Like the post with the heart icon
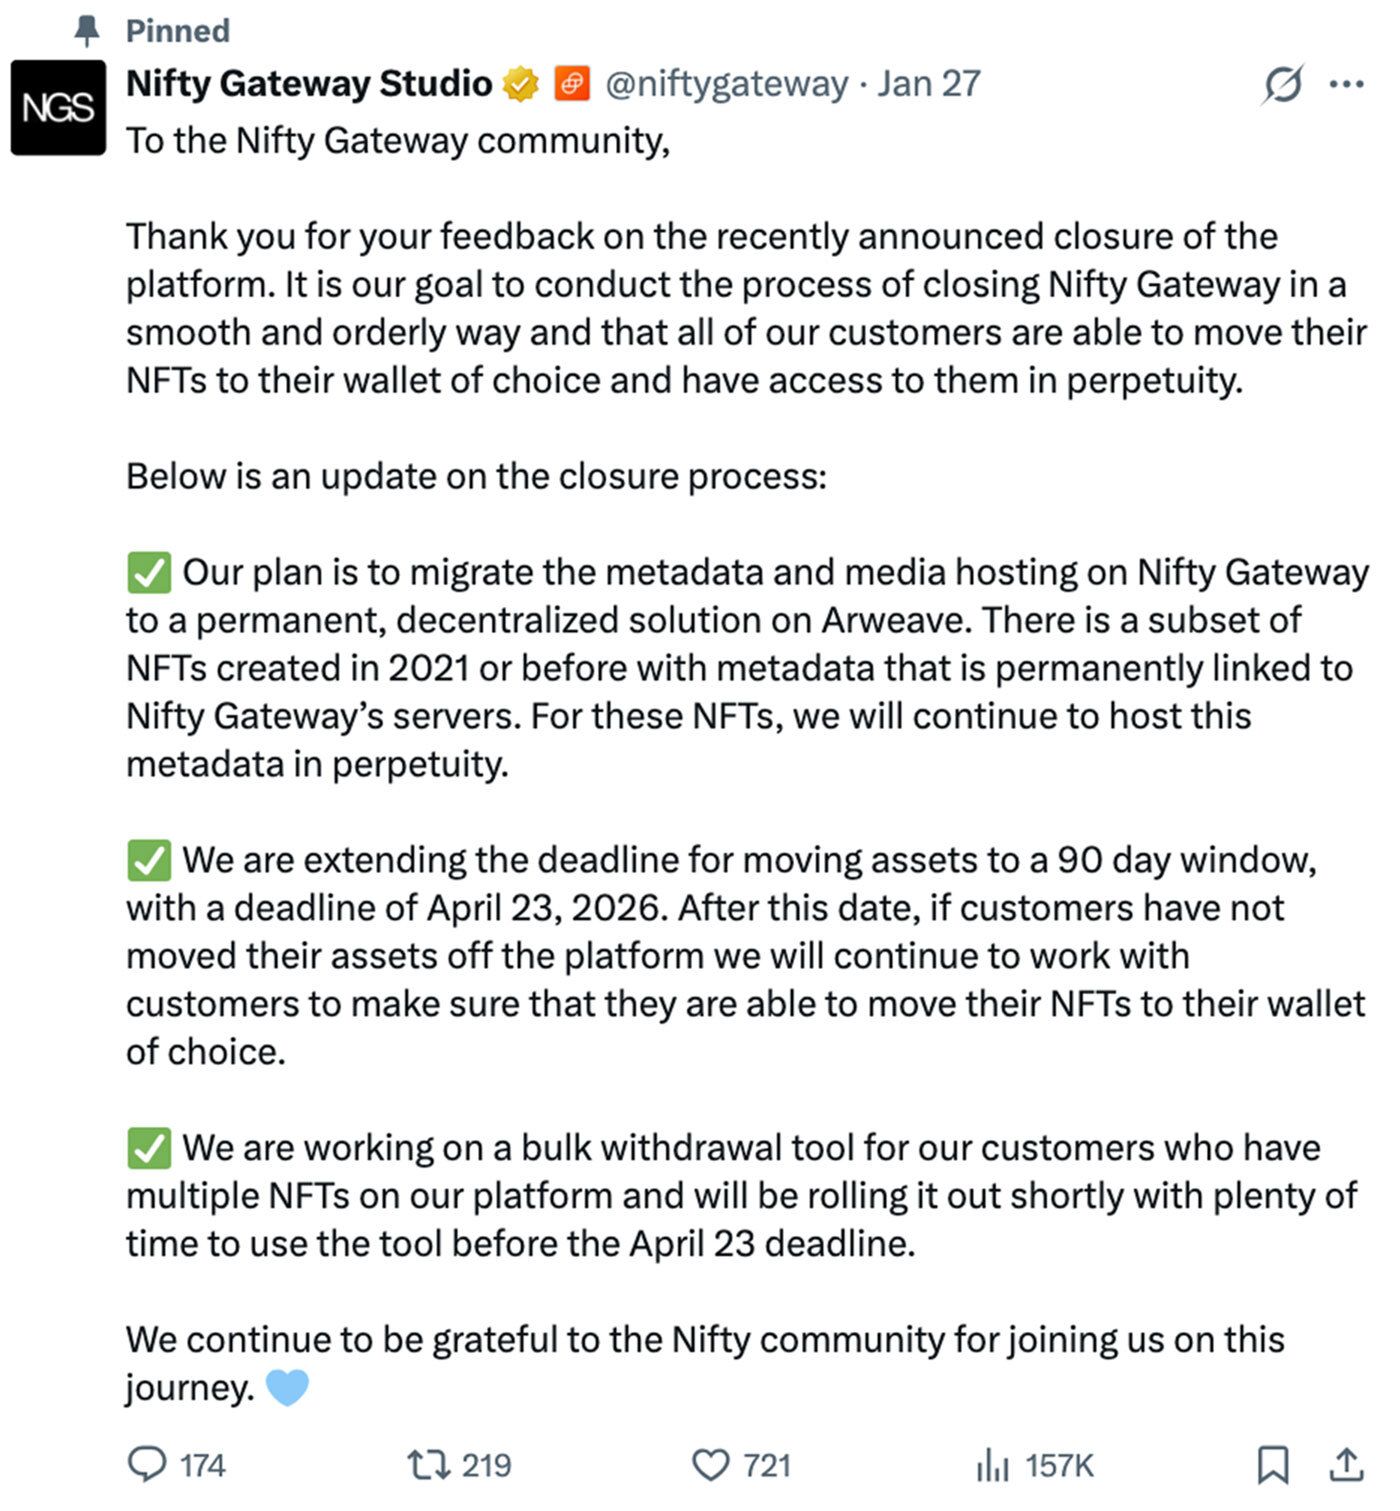 tap(710, 1465)
